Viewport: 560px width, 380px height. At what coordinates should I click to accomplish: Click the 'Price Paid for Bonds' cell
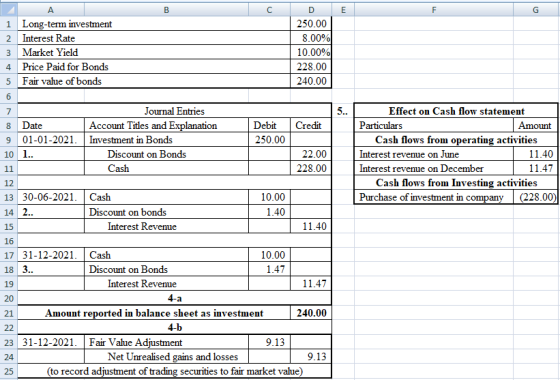(154, 67)
